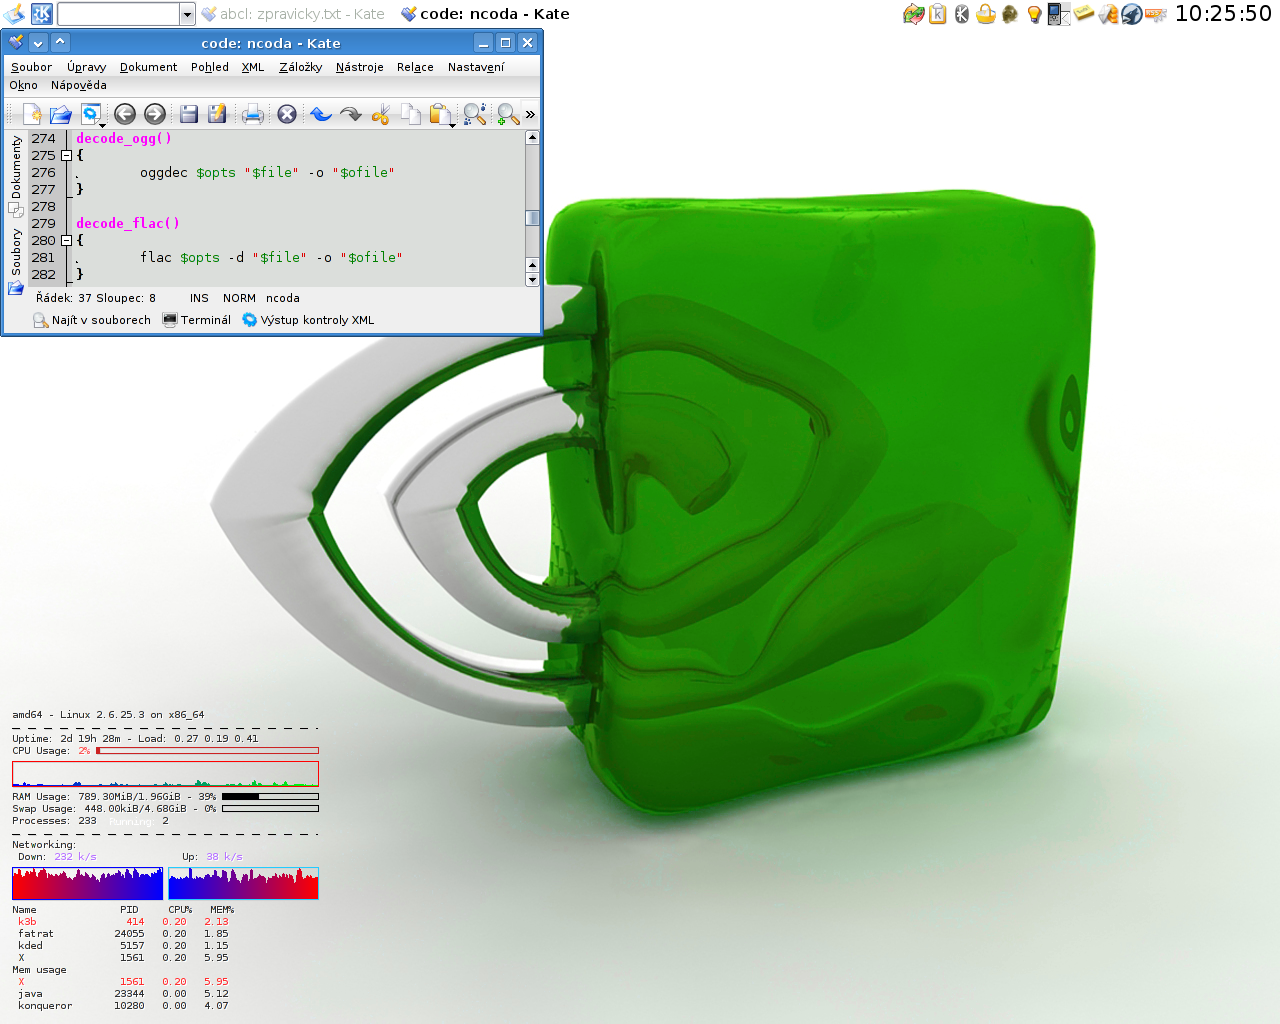Open the Úpravy menu

tap(86, 67)
